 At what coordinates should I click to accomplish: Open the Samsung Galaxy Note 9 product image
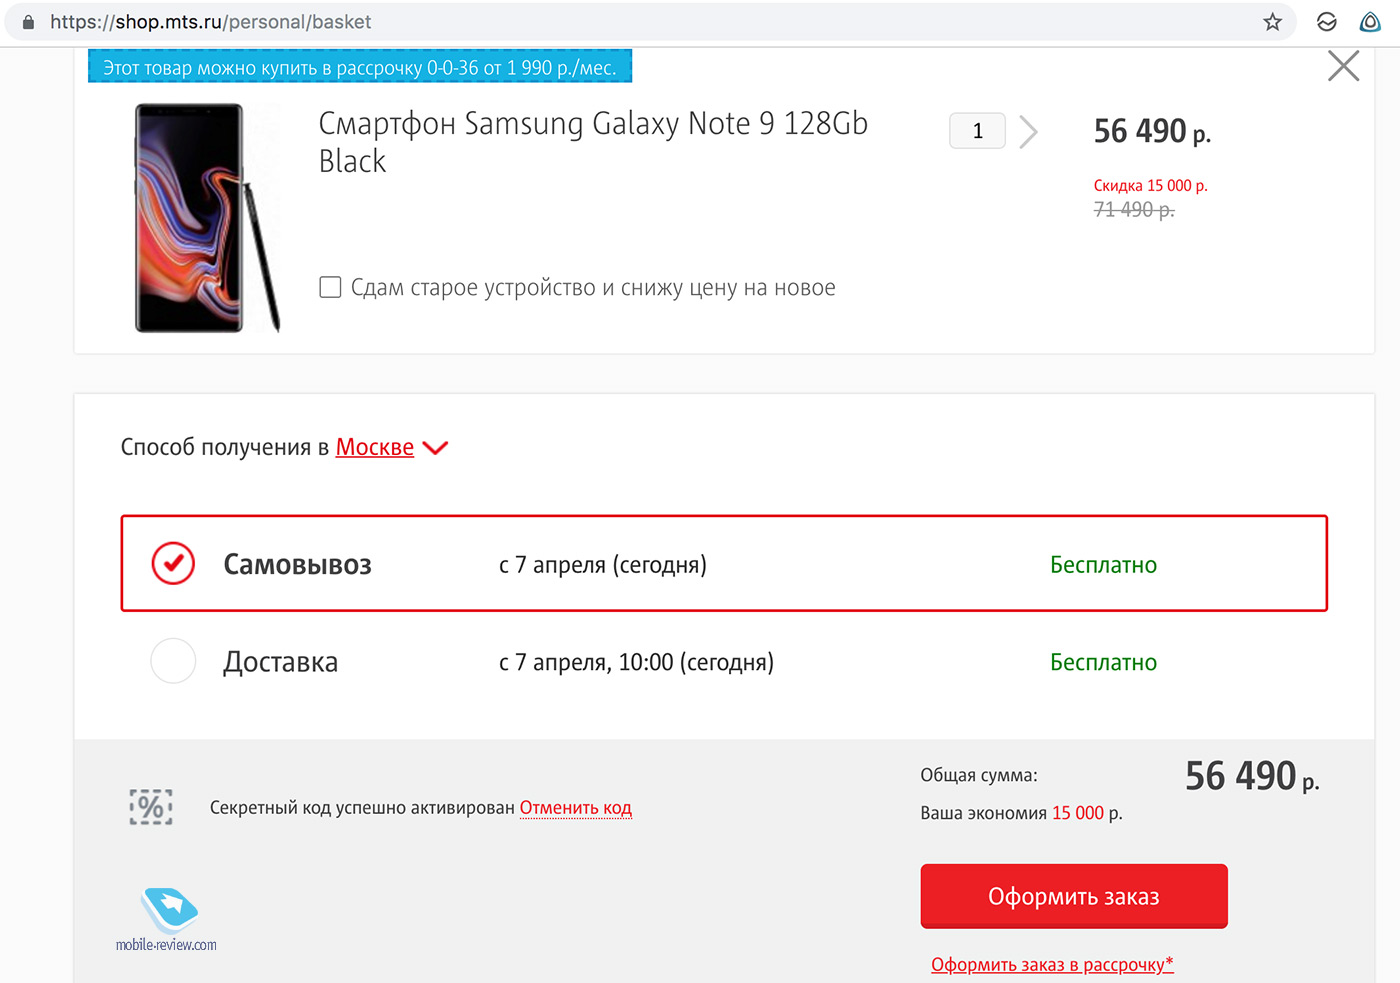click(x=207, y=218)
